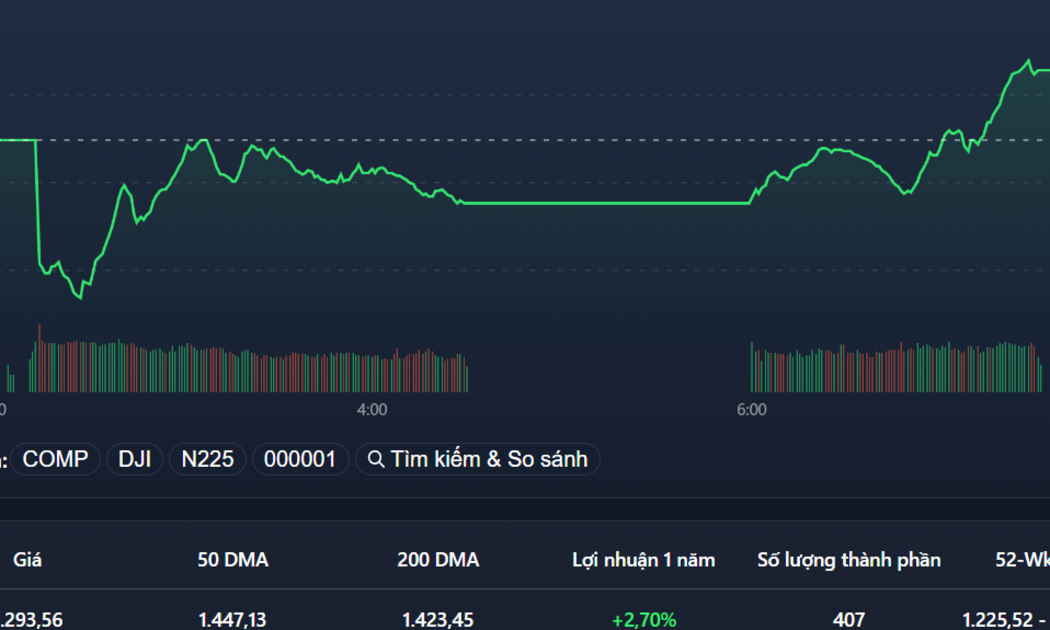Viewport: 1050px width, 630px height.
Task: Click the Lợi nhuận 1 năm header
Action: coord(644,560)
